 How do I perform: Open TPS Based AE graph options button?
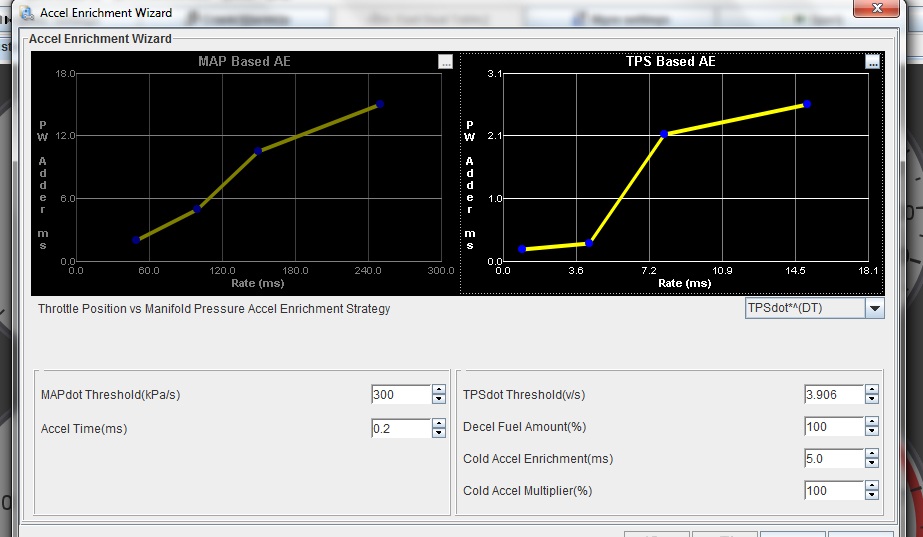click(x=872, y=61)
